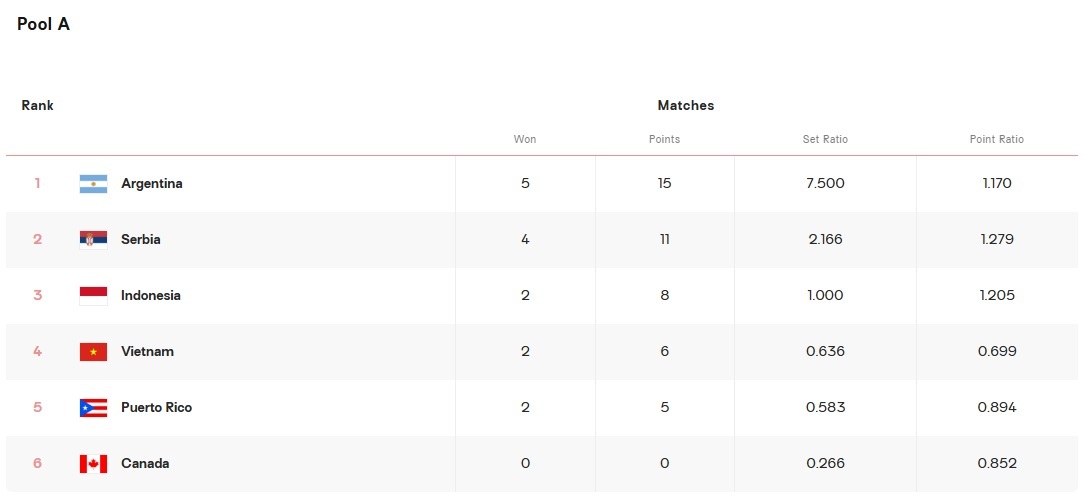Click the Argentina flag icon
The image size is (1086, 498).
tap(93, 184)
